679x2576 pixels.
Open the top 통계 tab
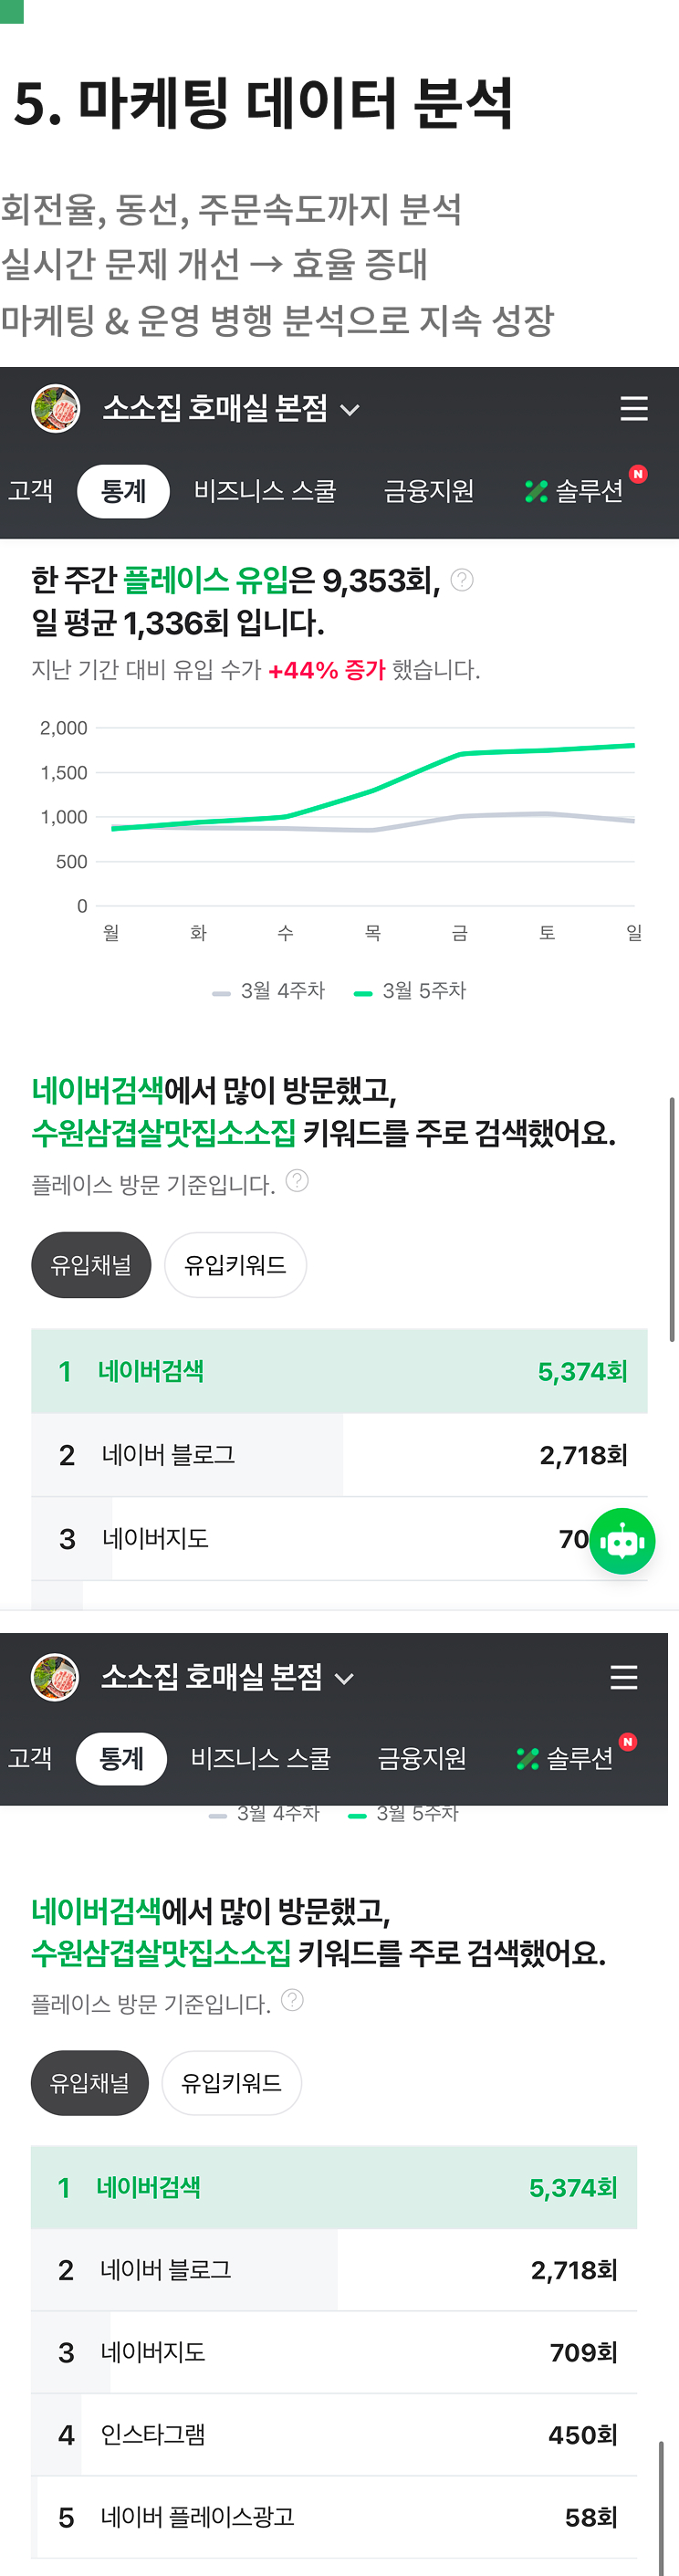pyautogui.click(x=123, y=491)
